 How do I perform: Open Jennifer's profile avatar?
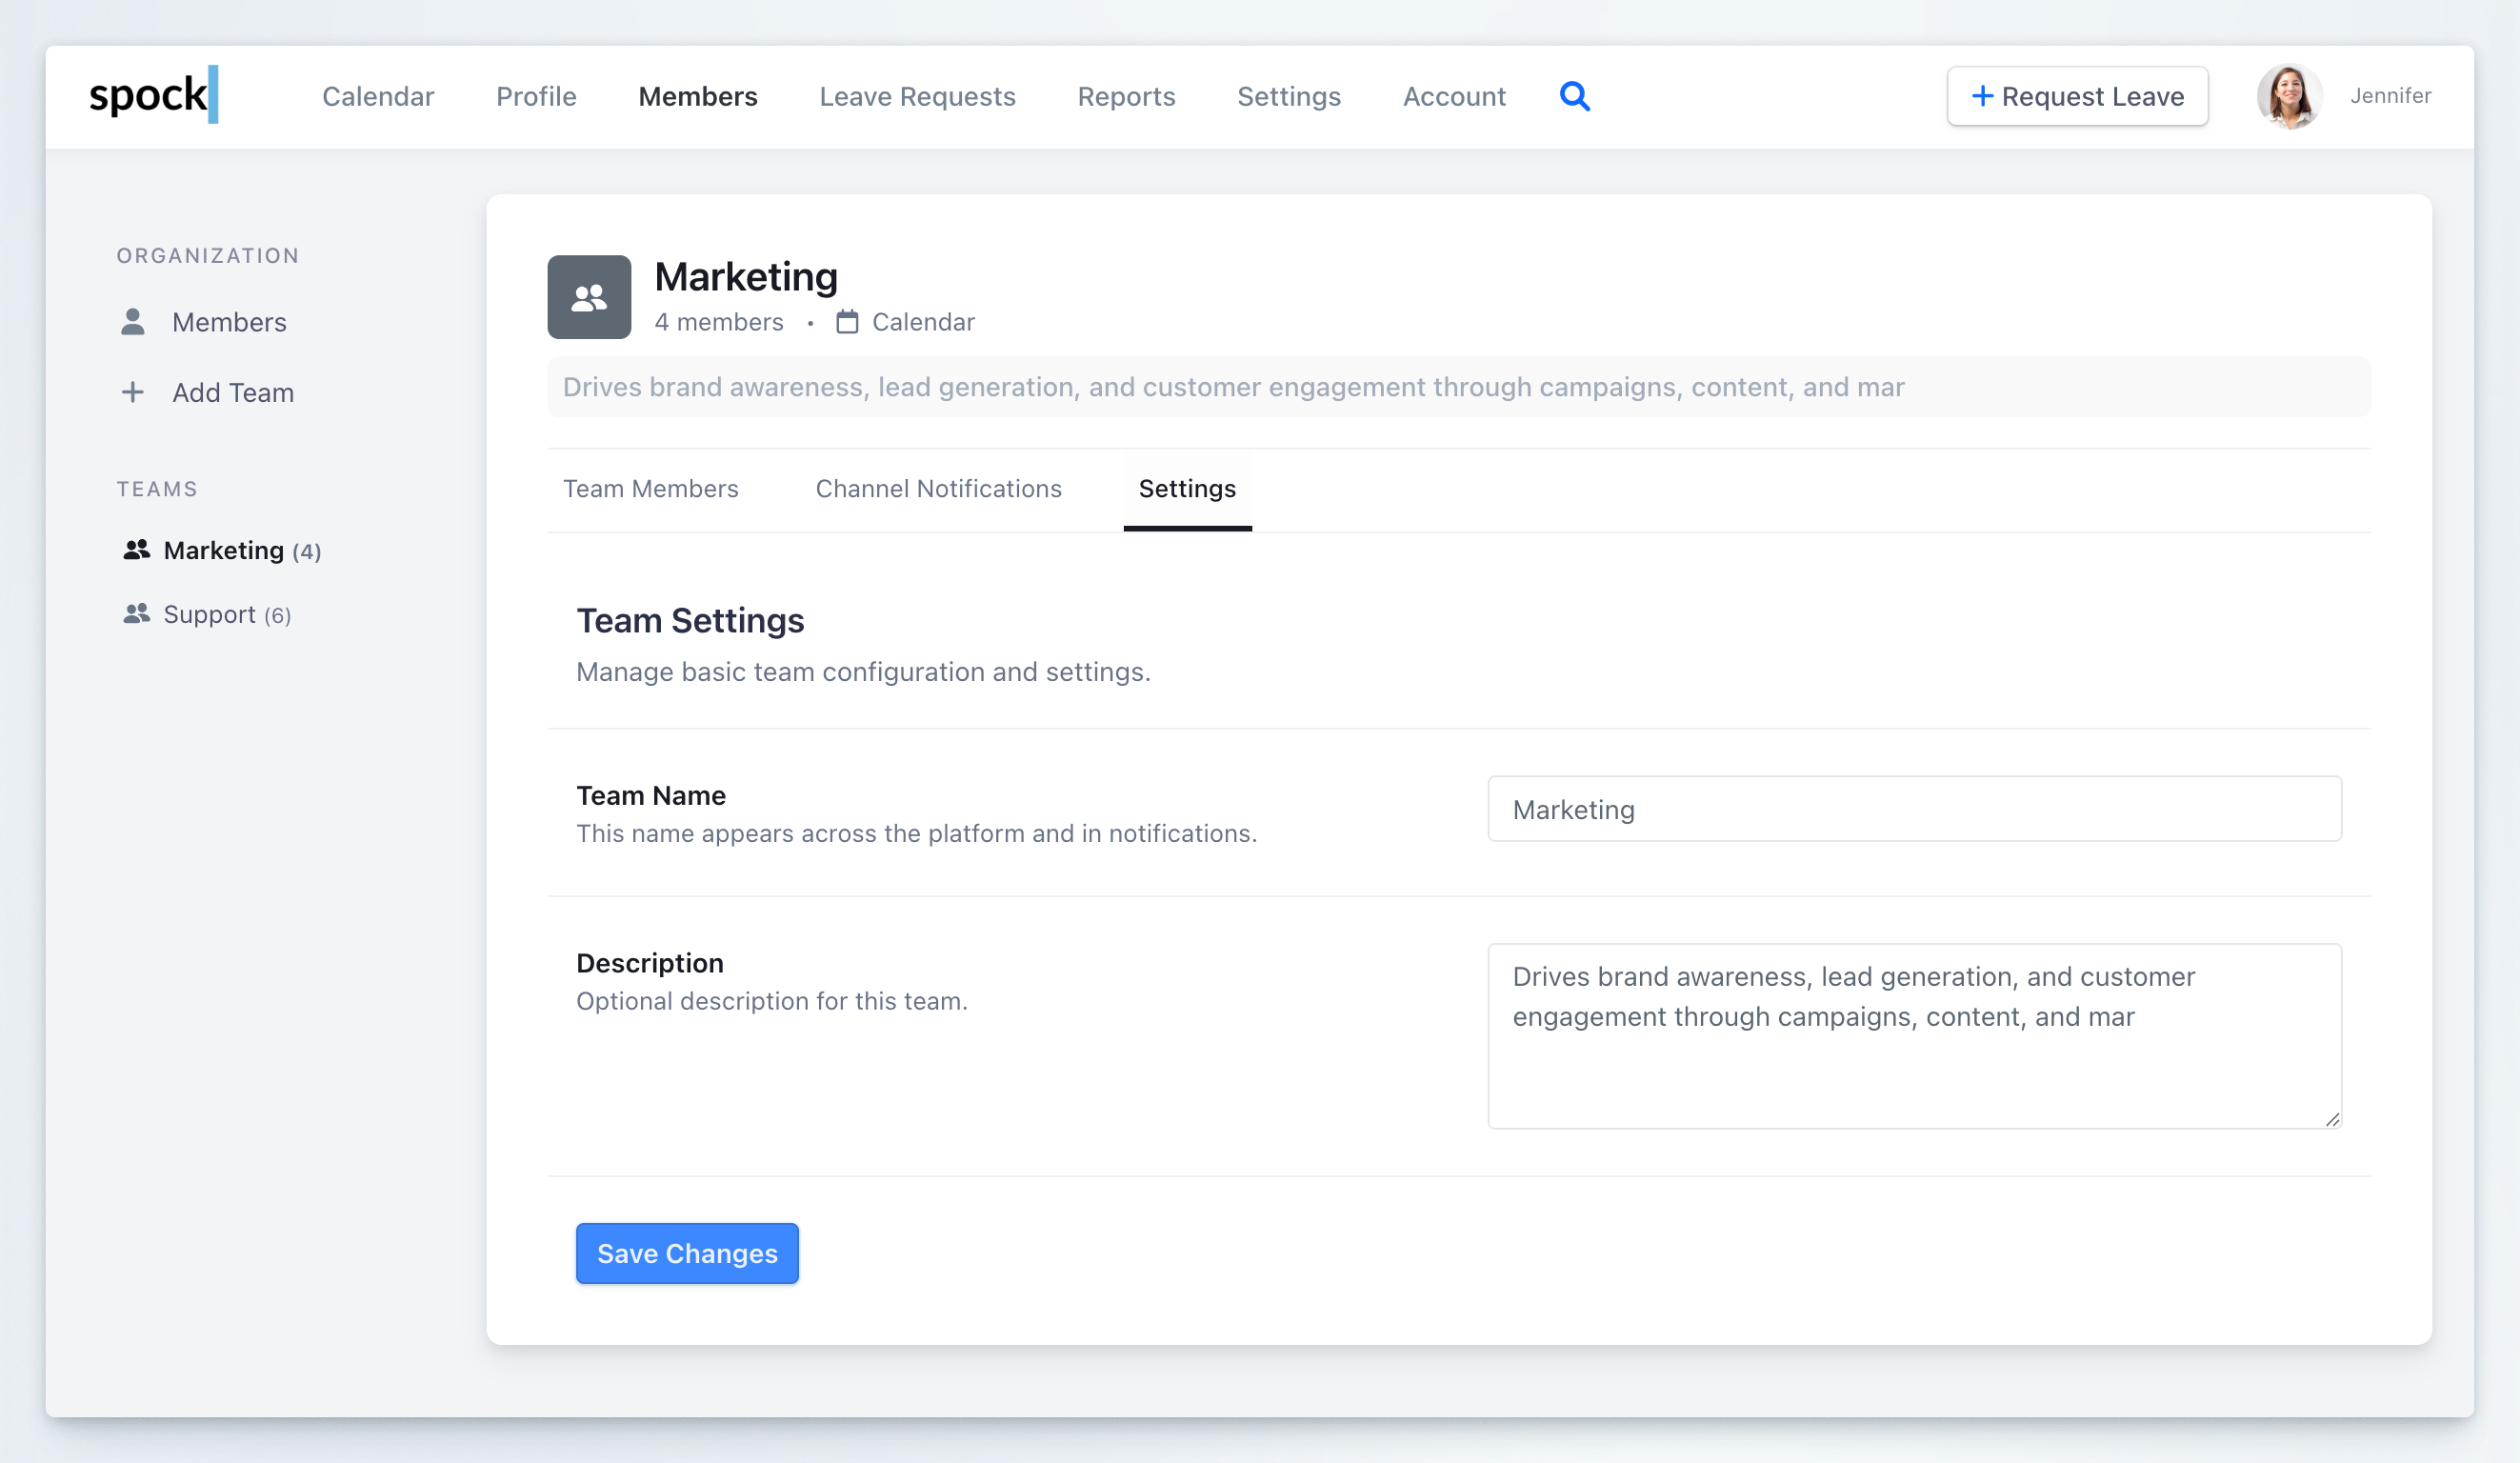tap(2290, 96)
